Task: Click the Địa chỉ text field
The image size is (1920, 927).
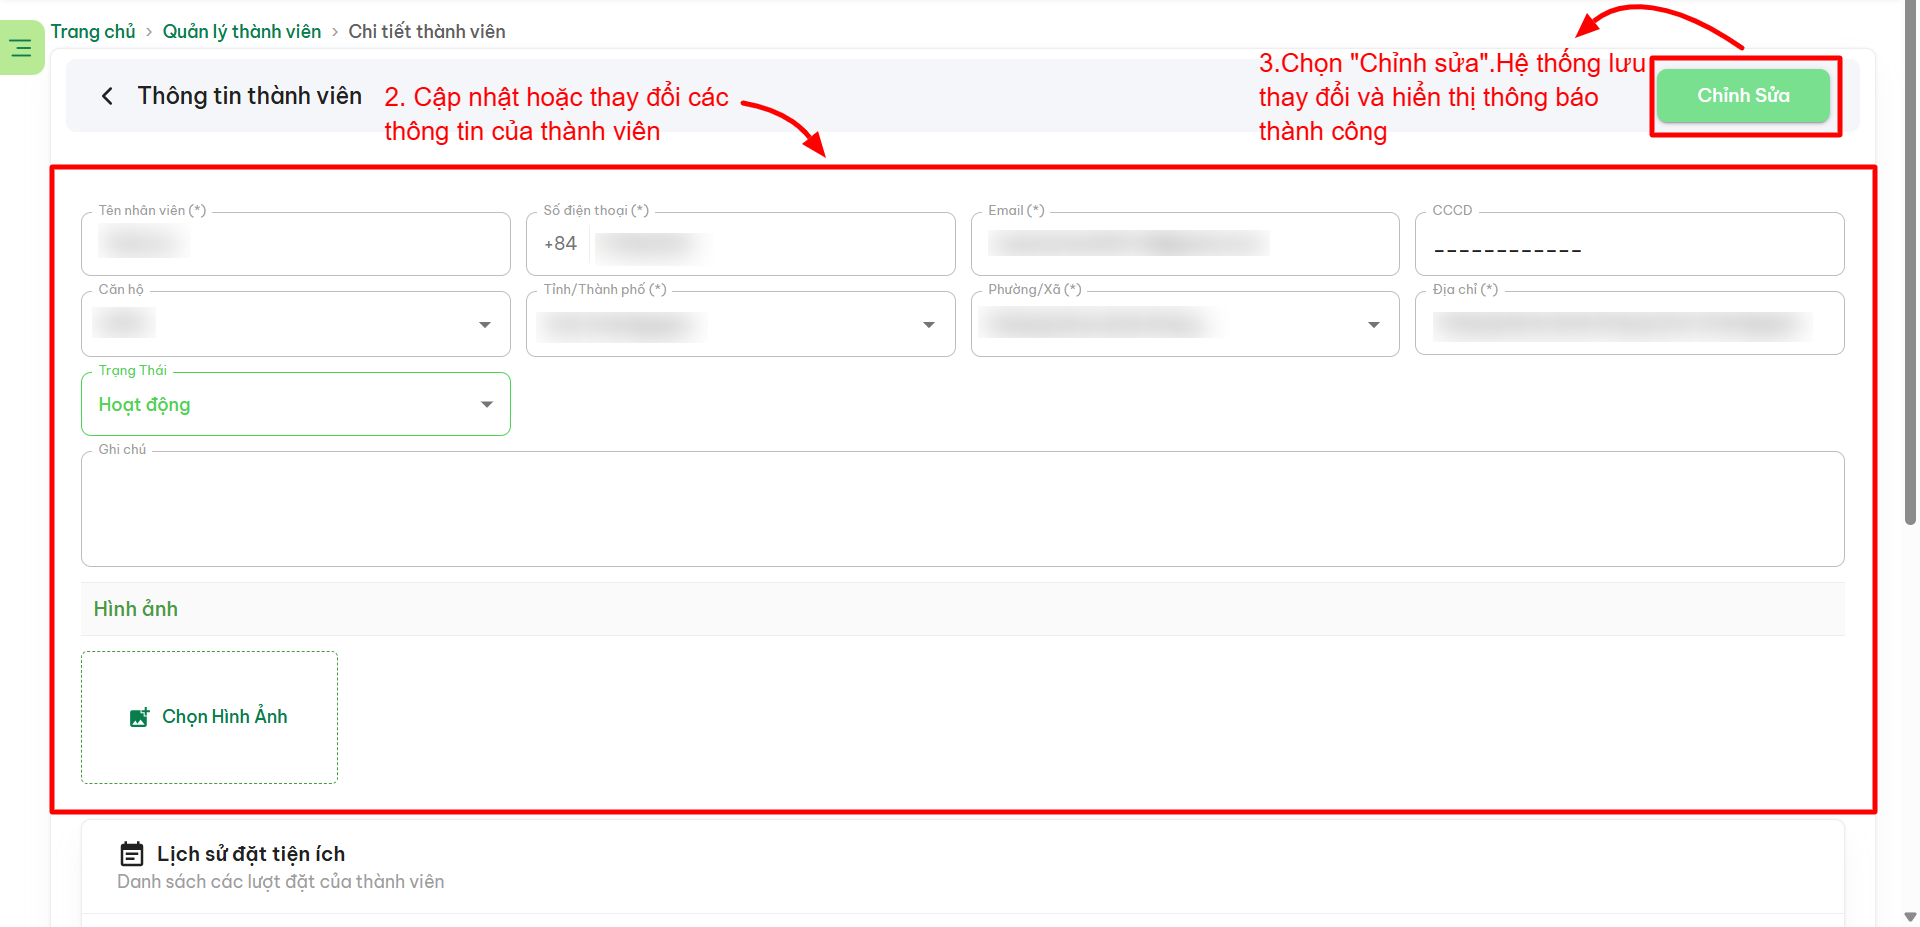Action: 1628,325
